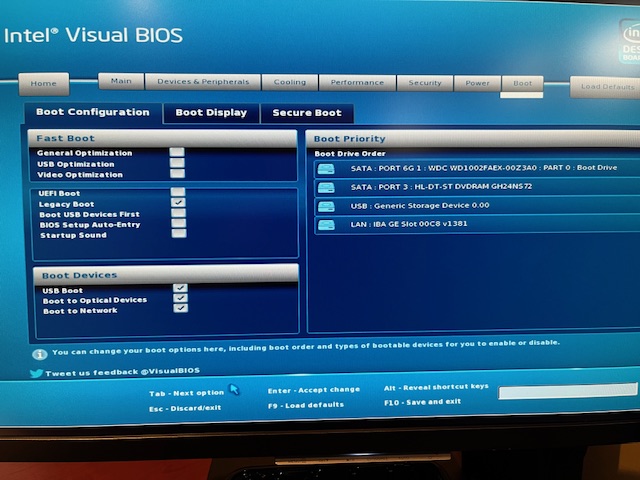Click the Intel Visual BIOS title
640x480 pixels.
click(93, 36)
